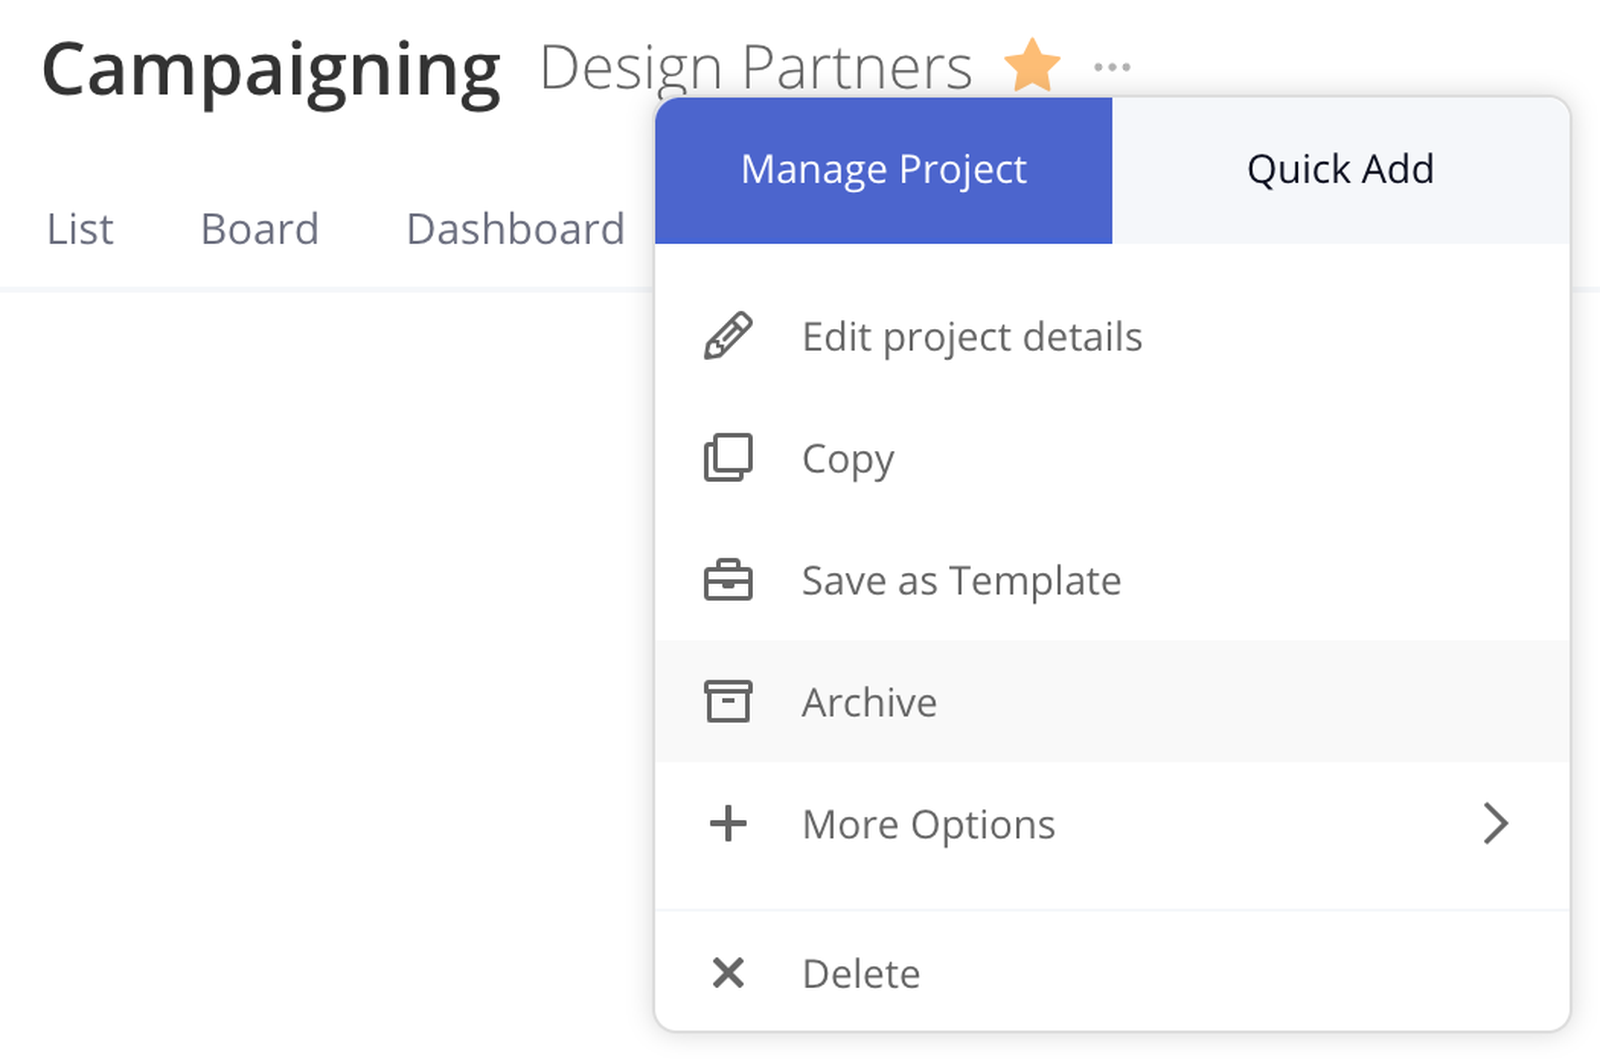
Task: Click the Archive box icon
Action: [x=729, y=701]
